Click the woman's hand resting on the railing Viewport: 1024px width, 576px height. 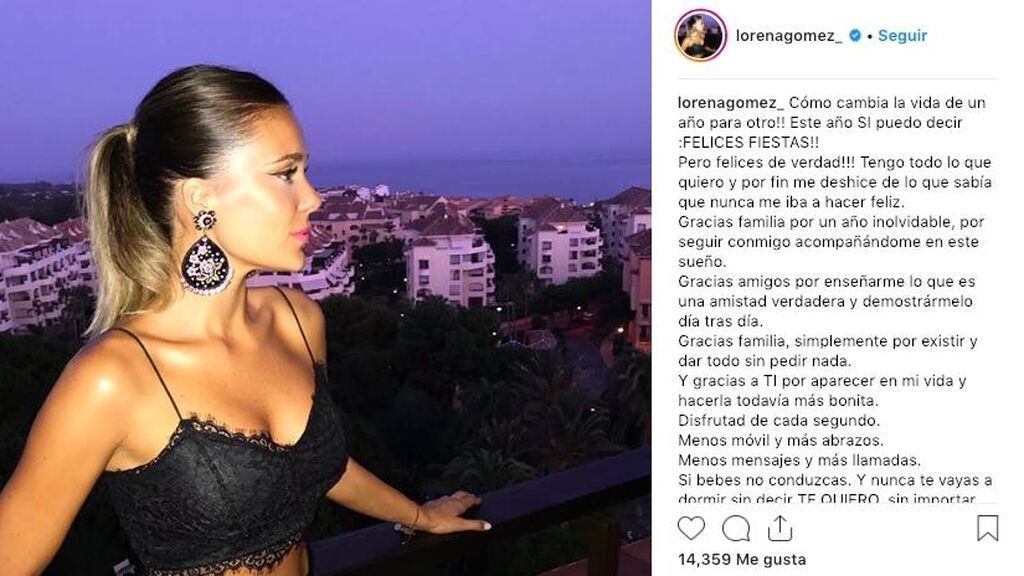pyautogui.click(x=451, y=513)
